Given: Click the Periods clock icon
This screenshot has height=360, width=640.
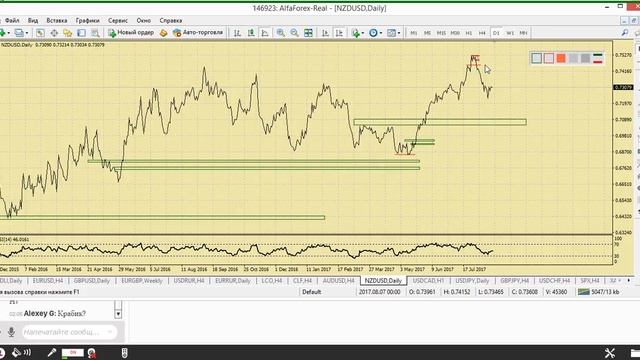Looking at the screenshot, I should coord(373,33).
